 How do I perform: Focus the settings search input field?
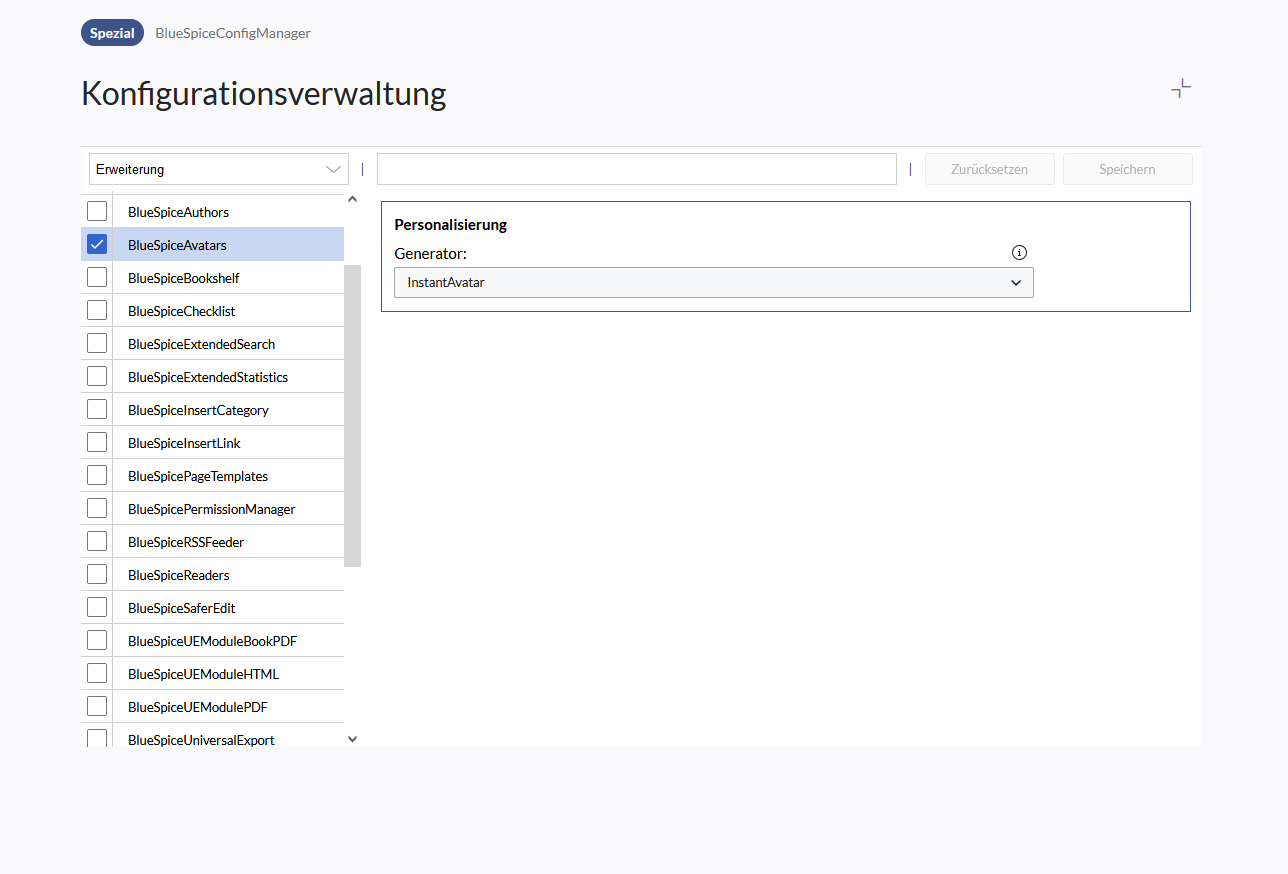pyautogui.click(x=636, y=169)
